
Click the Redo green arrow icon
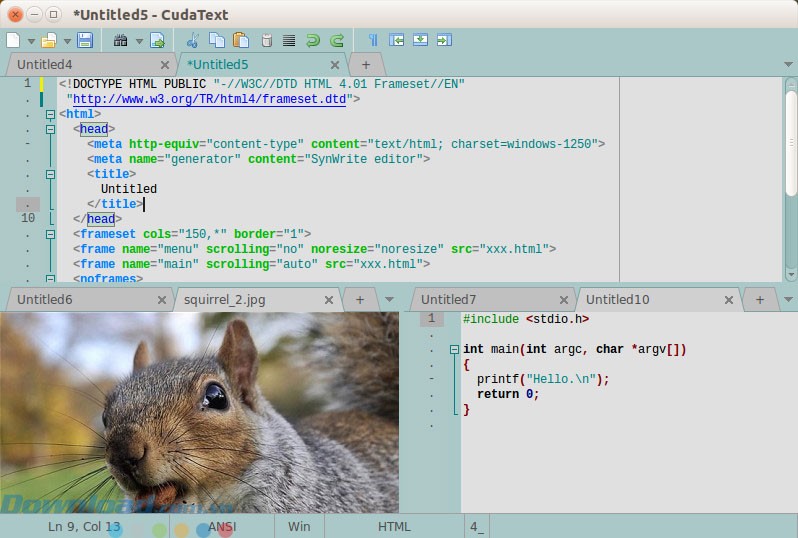pyautogui.click(x=337, y=41)
